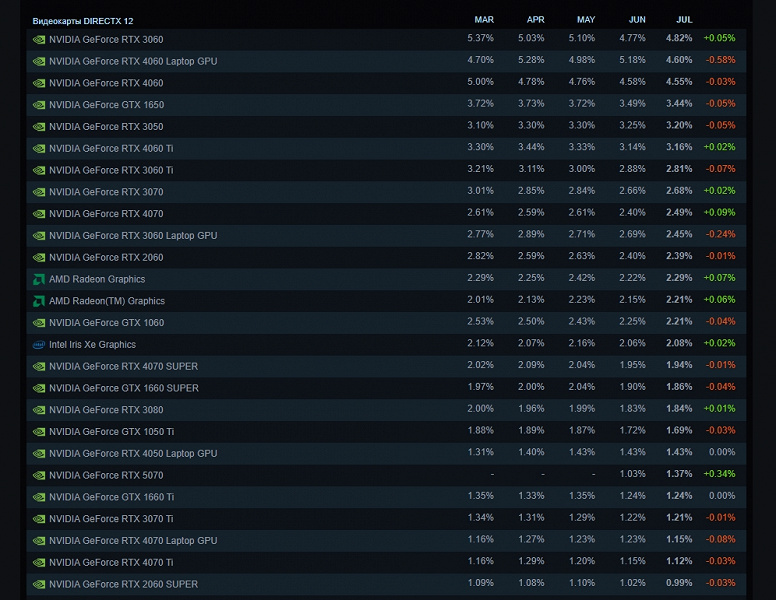776x600 pixels.
Task: Select the JUL column header
Action: click(683, 19)
